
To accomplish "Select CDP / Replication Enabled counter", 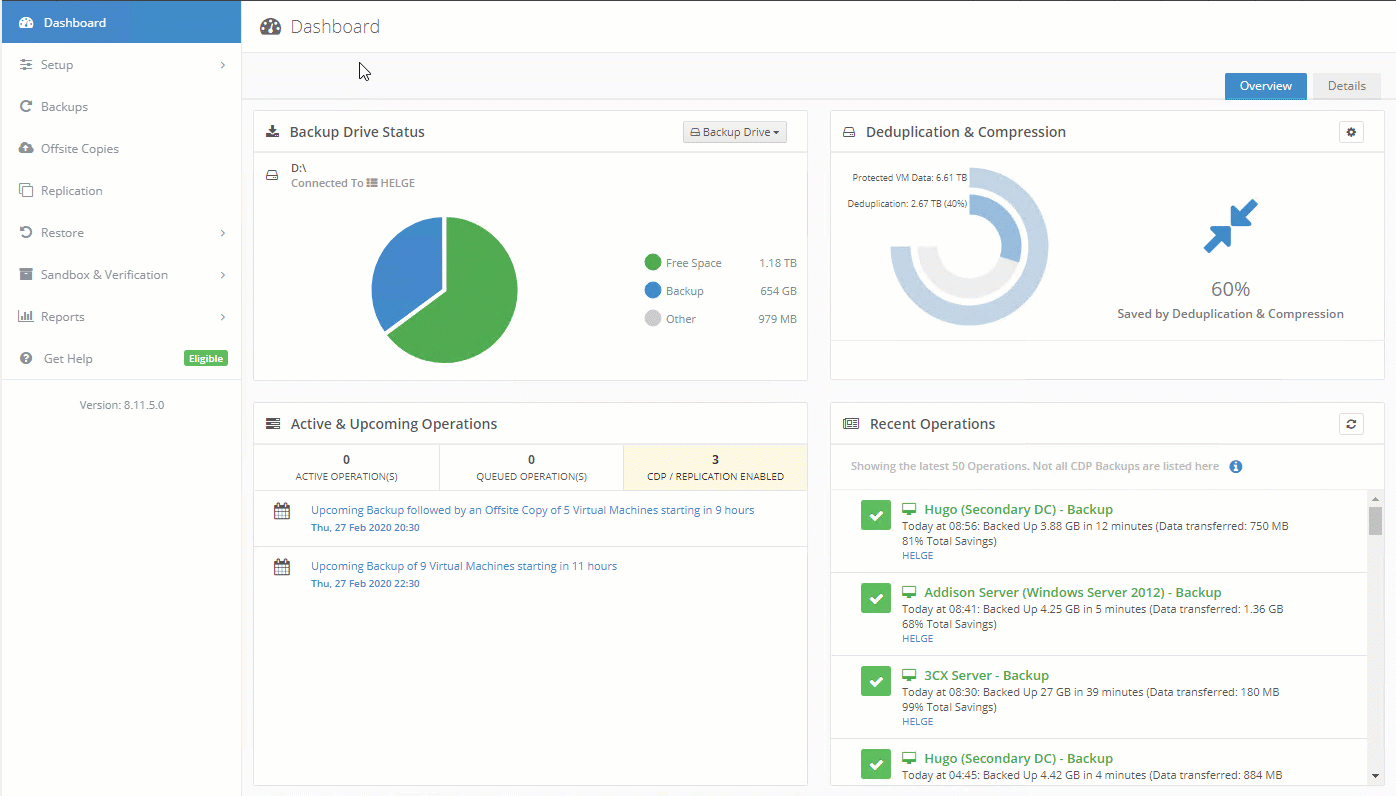I will [x=714, y=467].
